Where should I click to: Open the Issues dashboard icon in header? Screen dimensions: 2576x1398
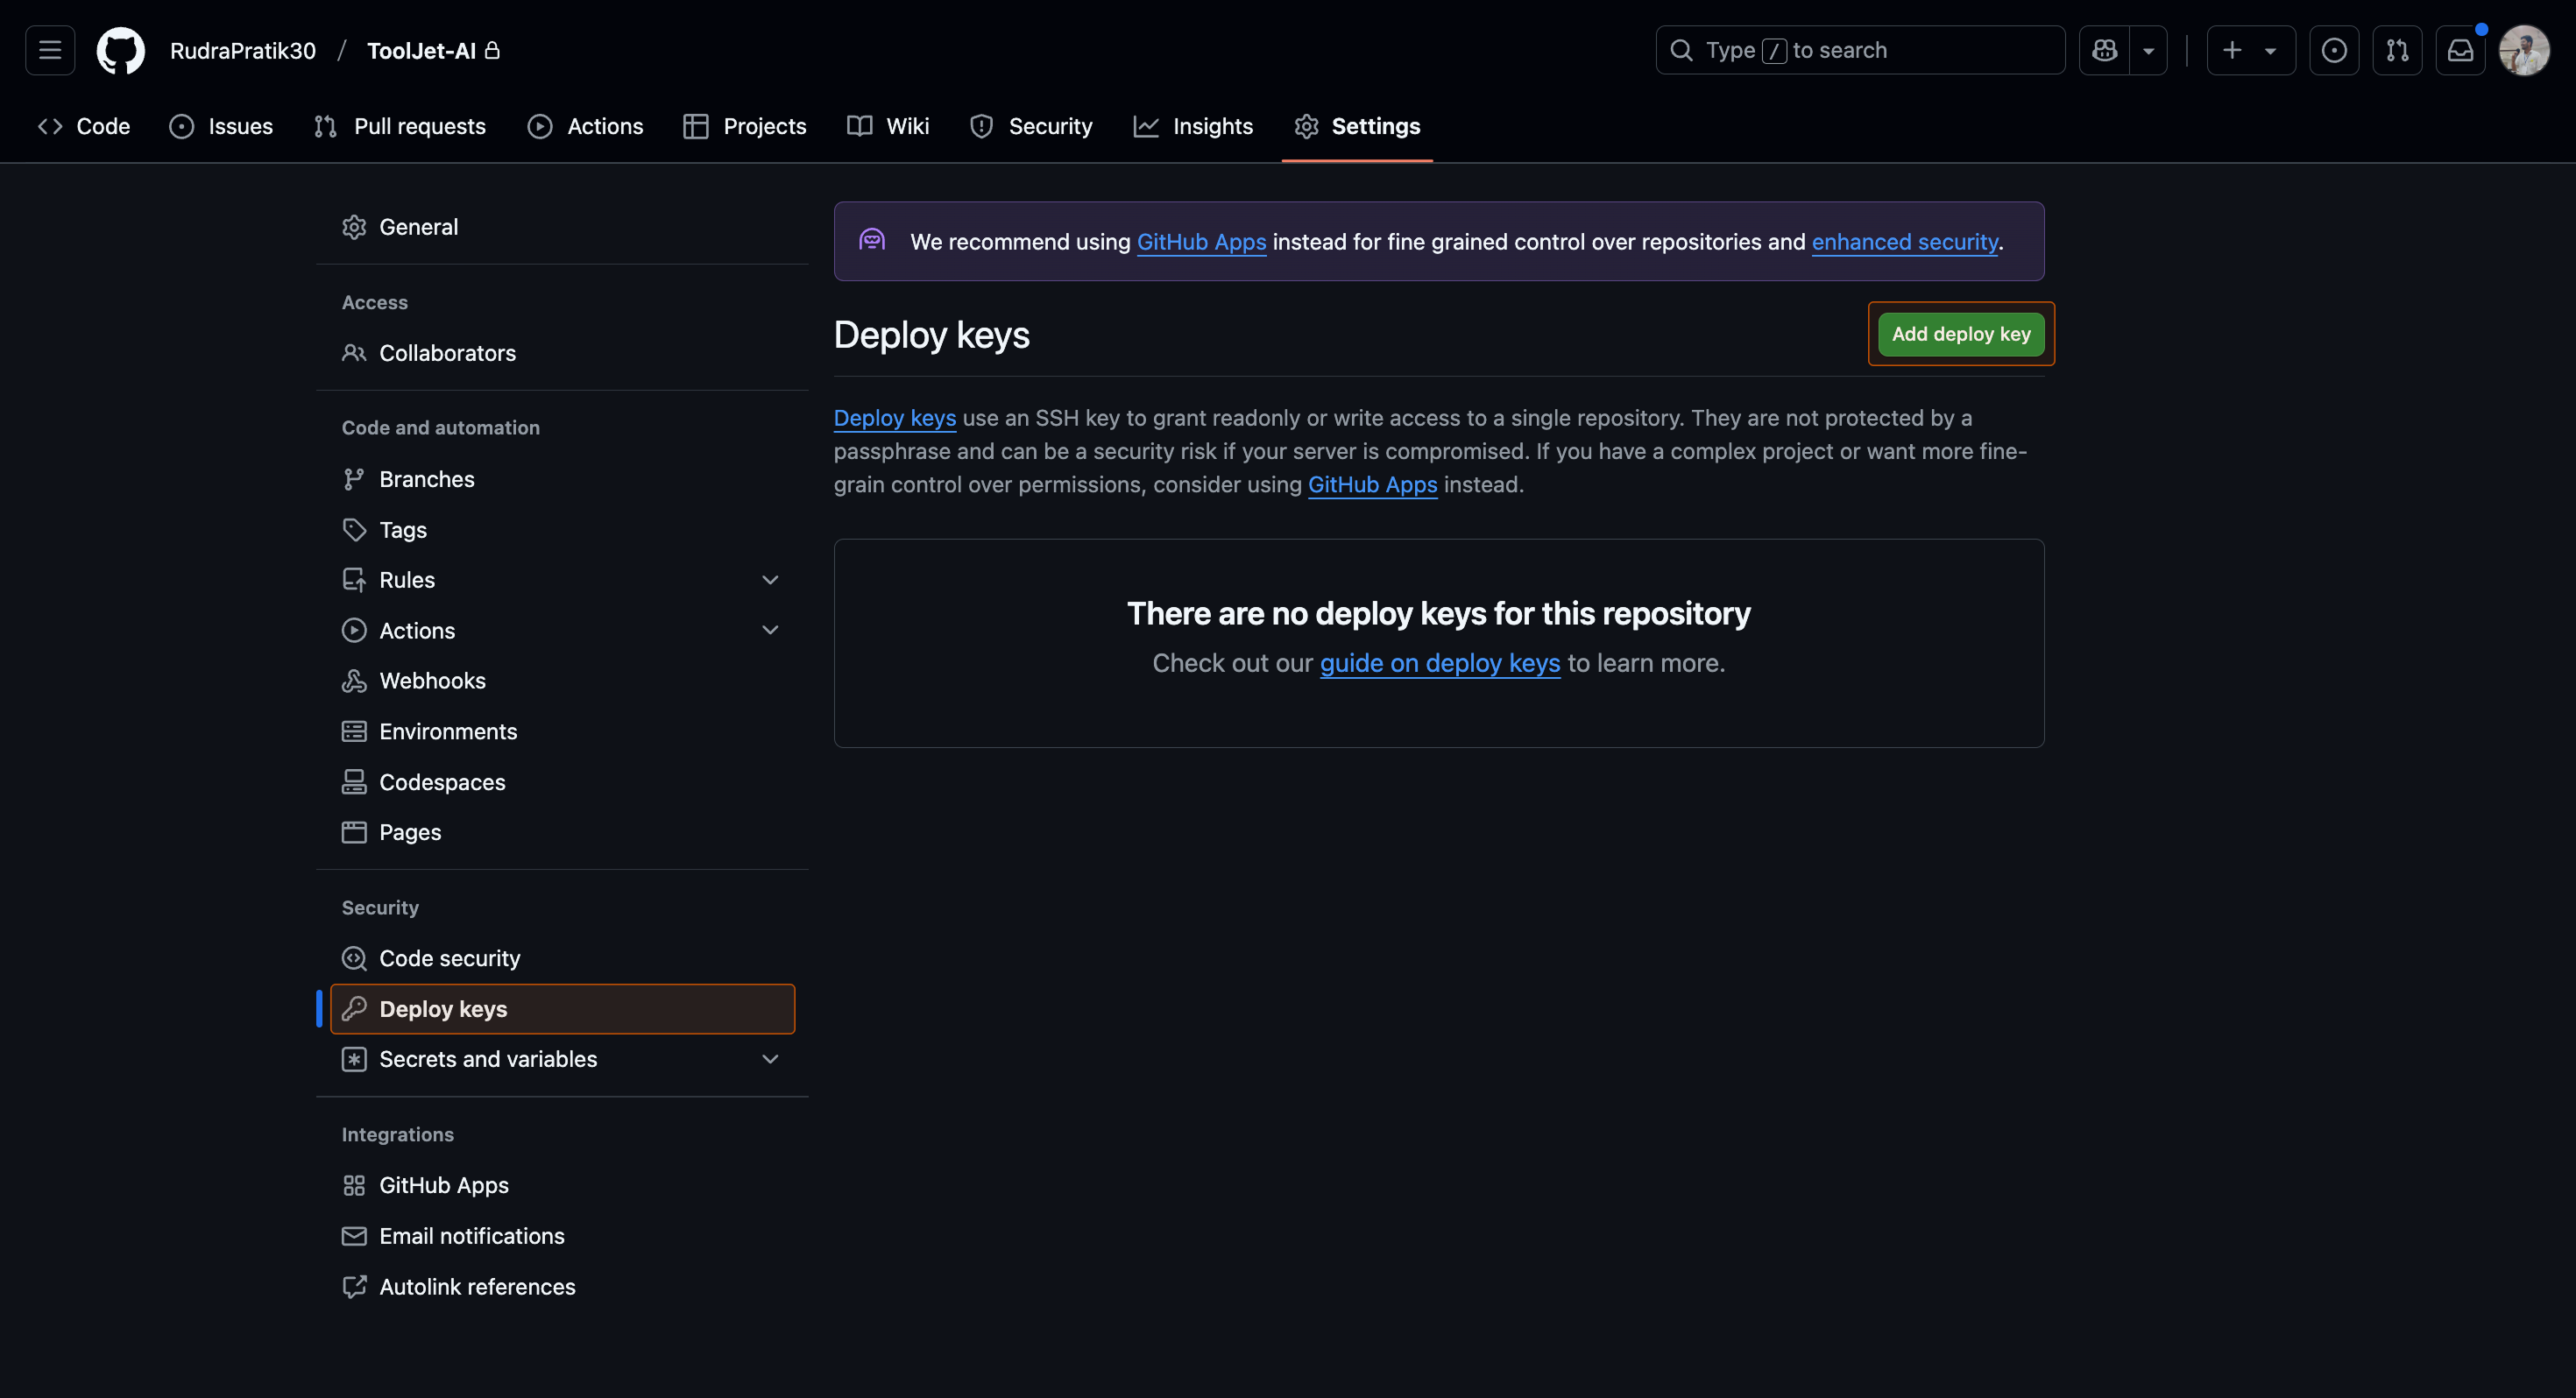(2334, 50)
